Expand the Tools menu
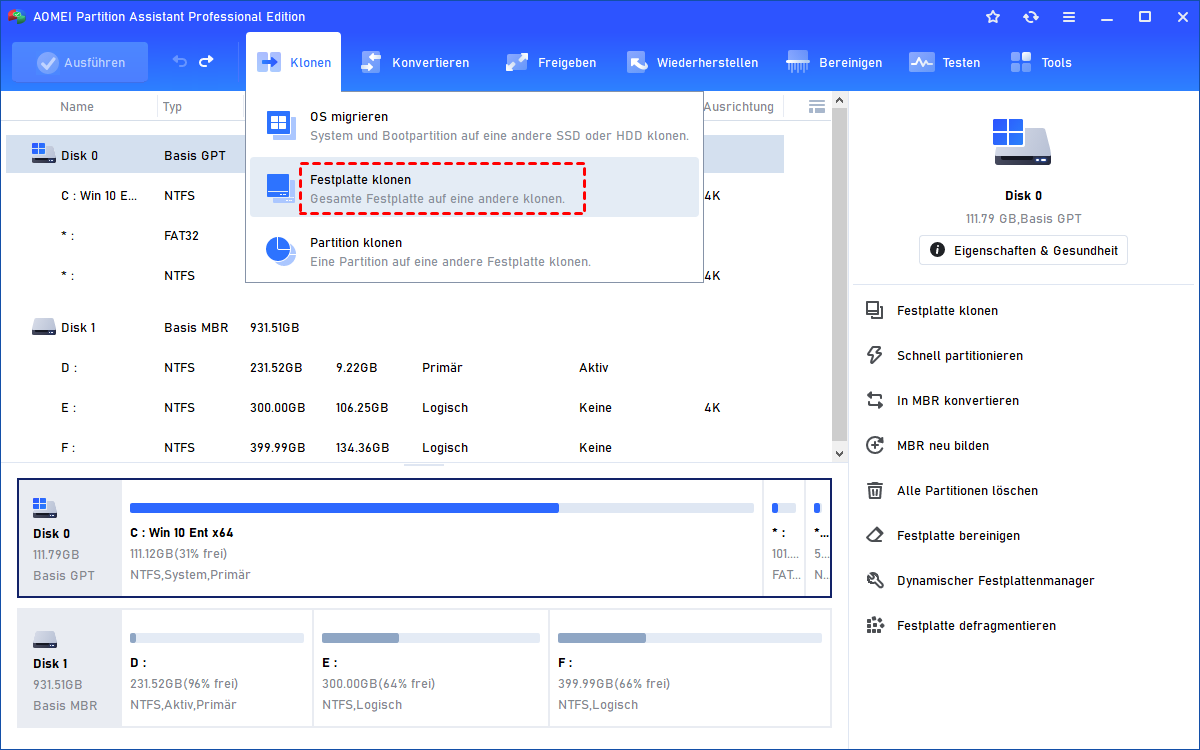Screen dimensions: 1200x750 [1041, 62]
